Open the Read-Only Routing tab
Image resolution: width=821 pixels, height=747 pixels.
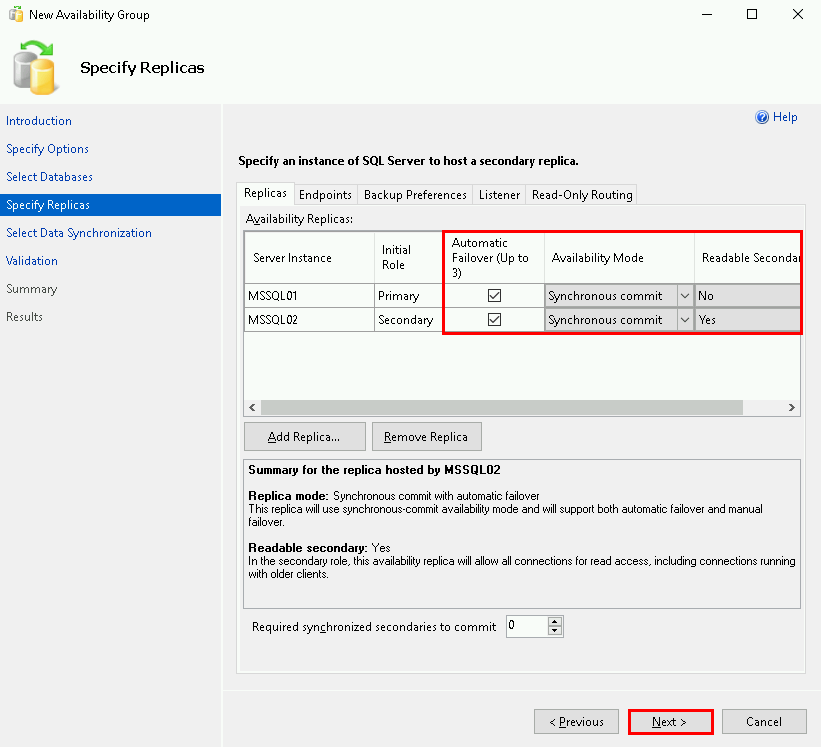pos(582,195)
